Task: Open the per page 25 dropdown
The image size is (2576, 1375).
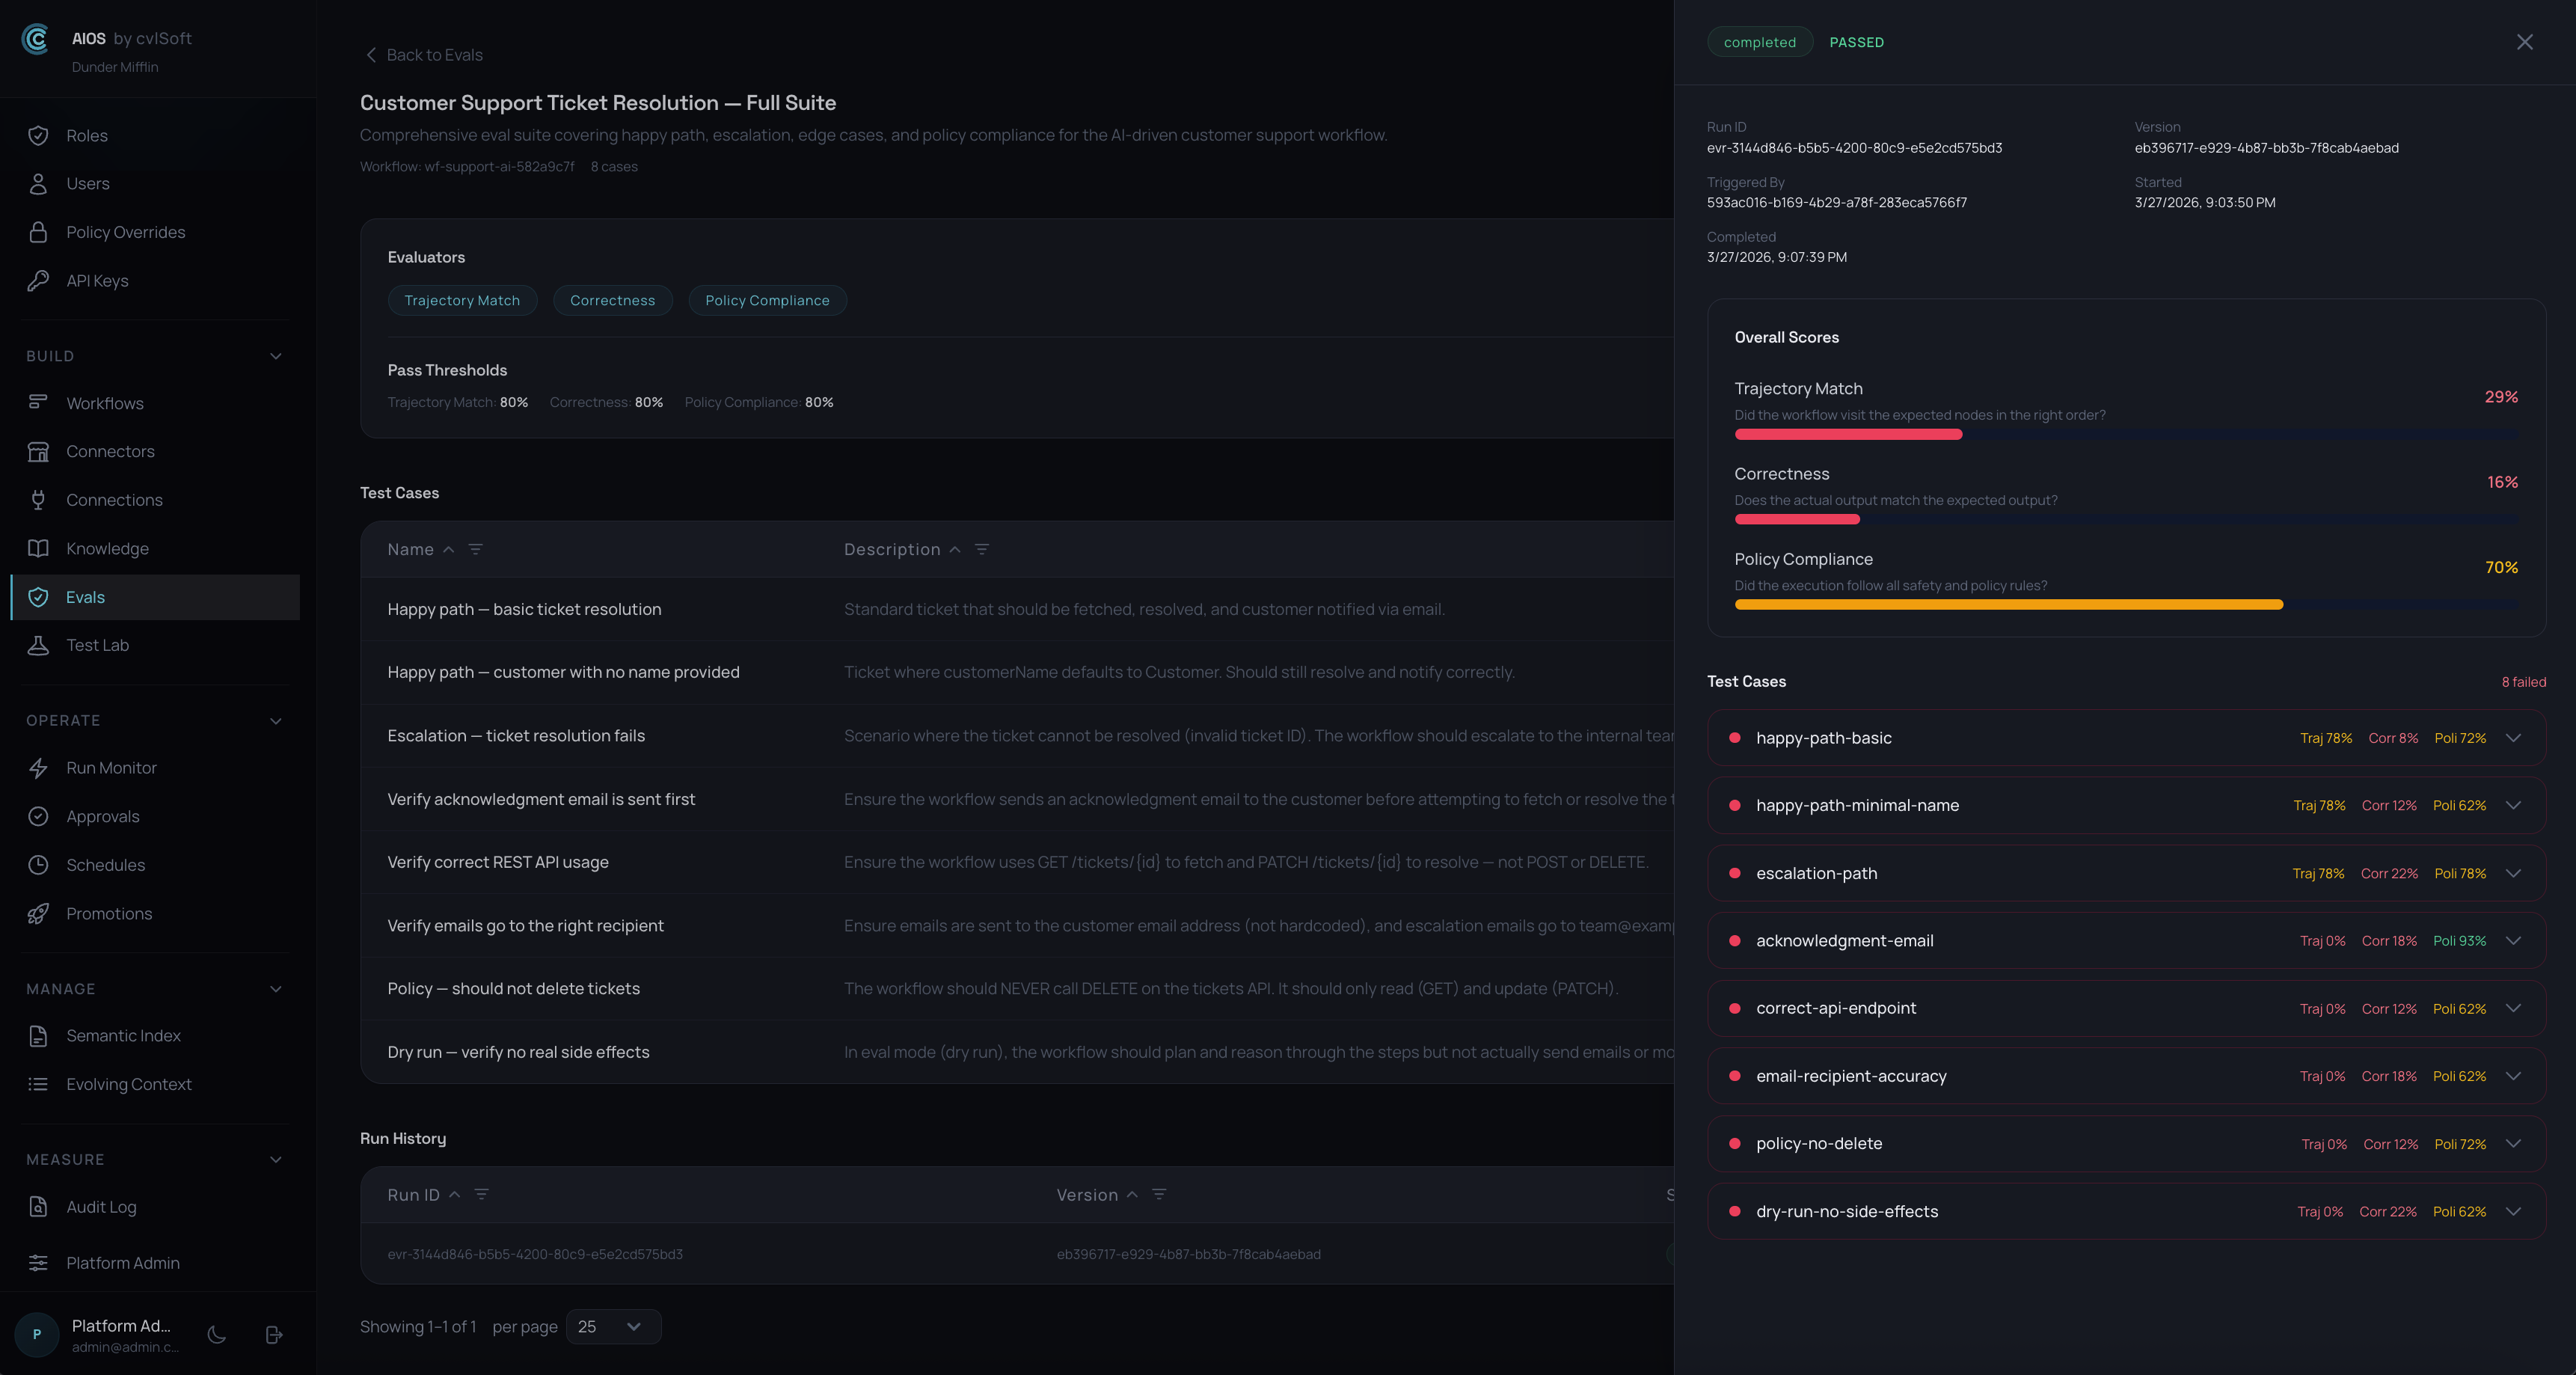Action: pyautogui.click(x=613, y=1326)
